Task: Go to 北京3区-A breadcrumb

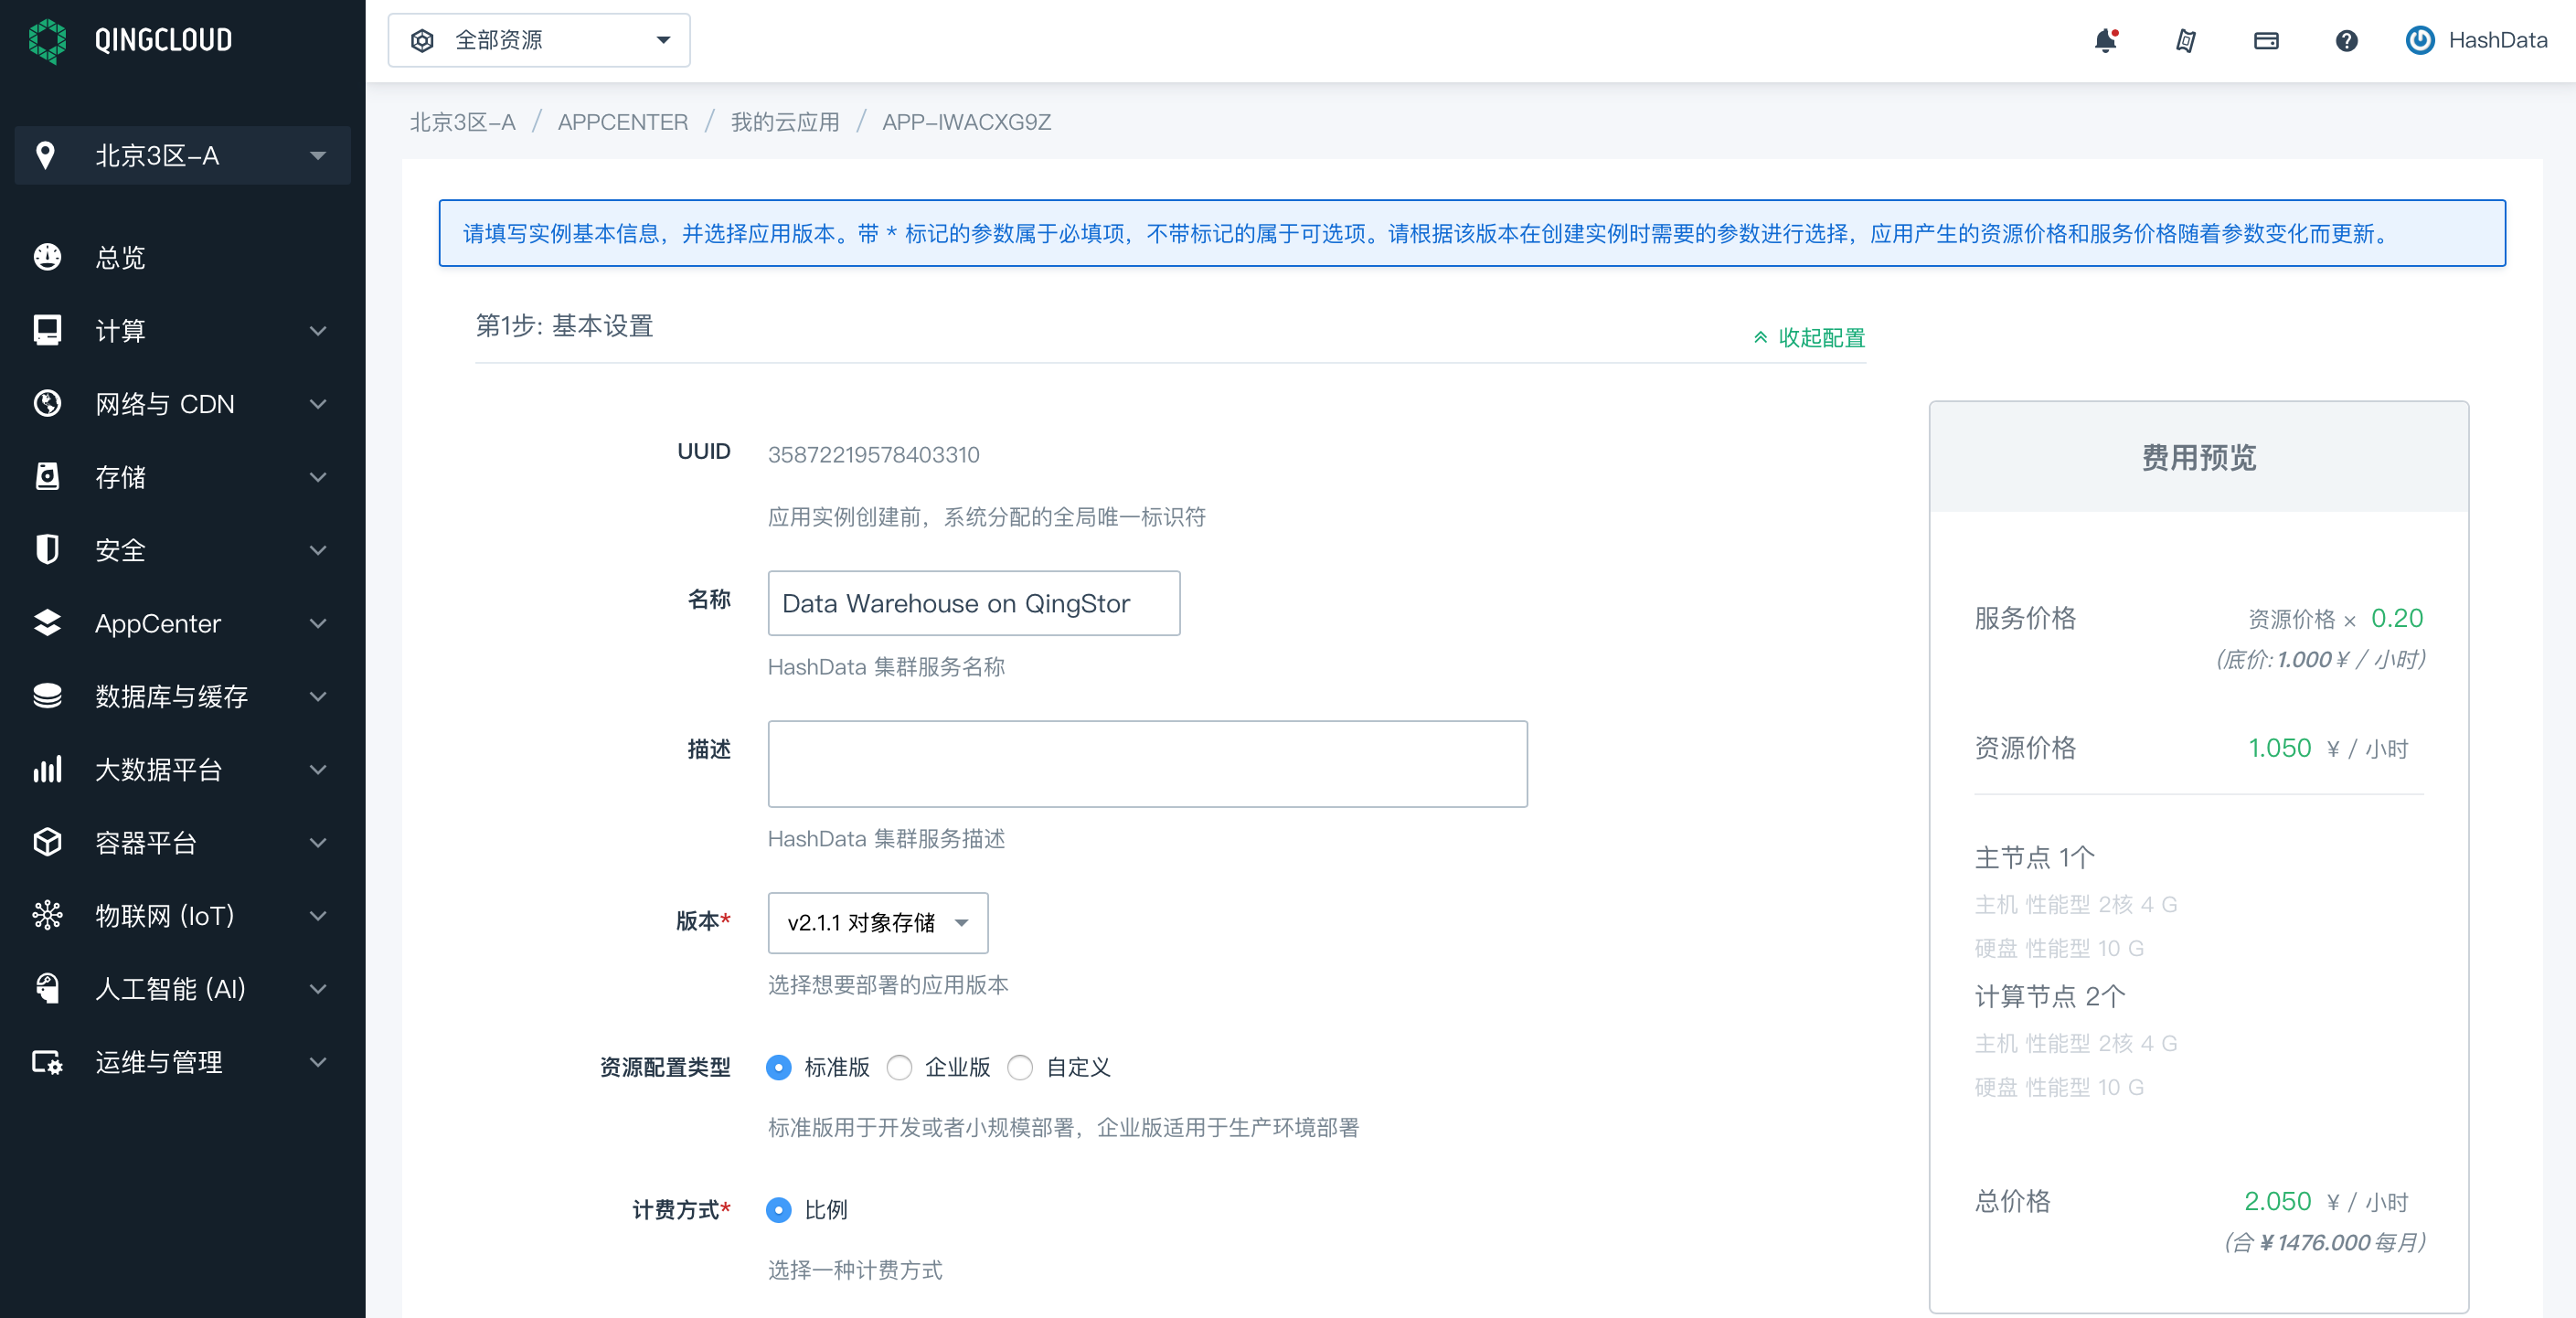Action: tap(462, 122)
